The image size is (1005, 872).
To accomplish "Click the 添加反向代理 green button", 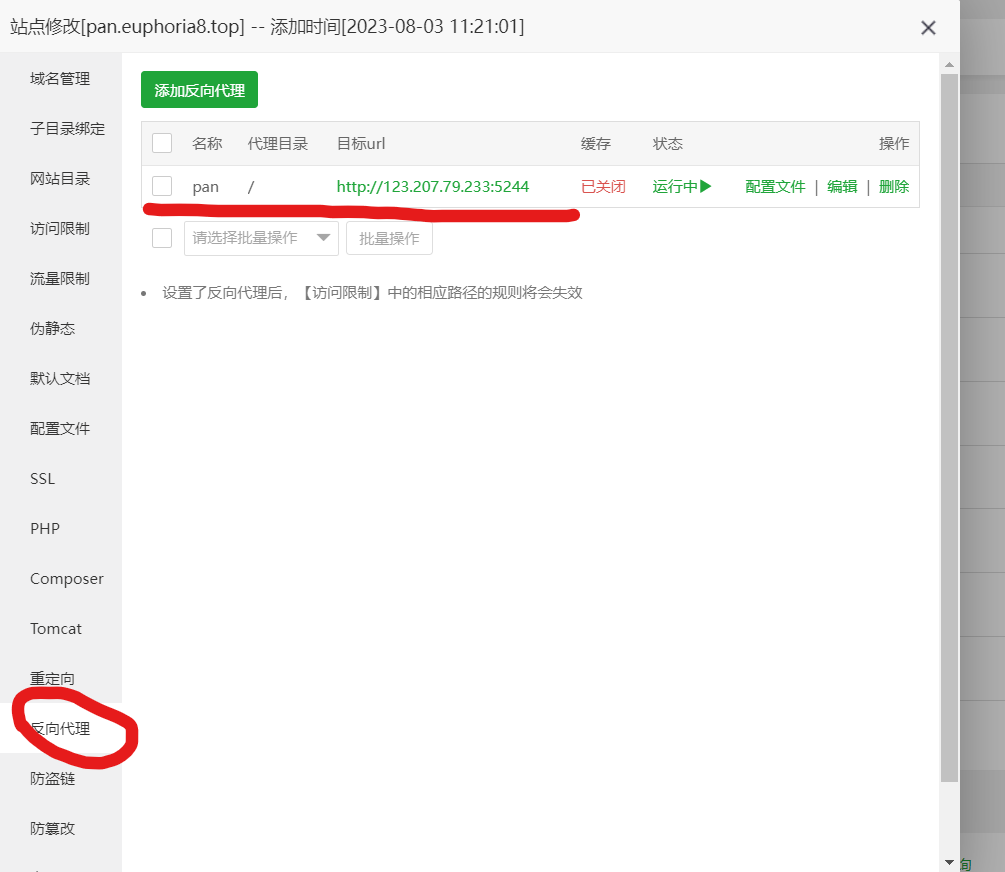I will 200,90.
